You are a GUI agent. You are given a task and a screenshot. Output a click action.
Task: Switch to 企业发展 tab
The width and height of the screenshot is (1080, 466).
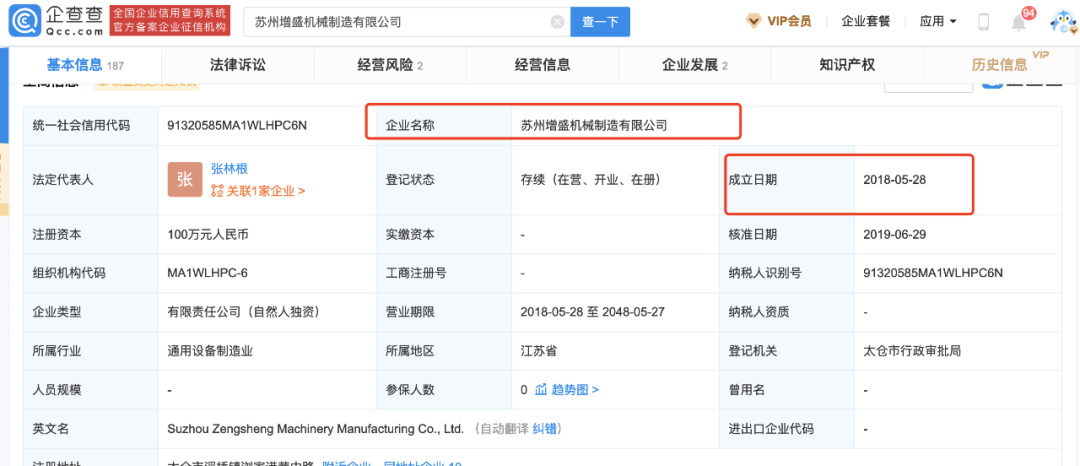point(695,65)
